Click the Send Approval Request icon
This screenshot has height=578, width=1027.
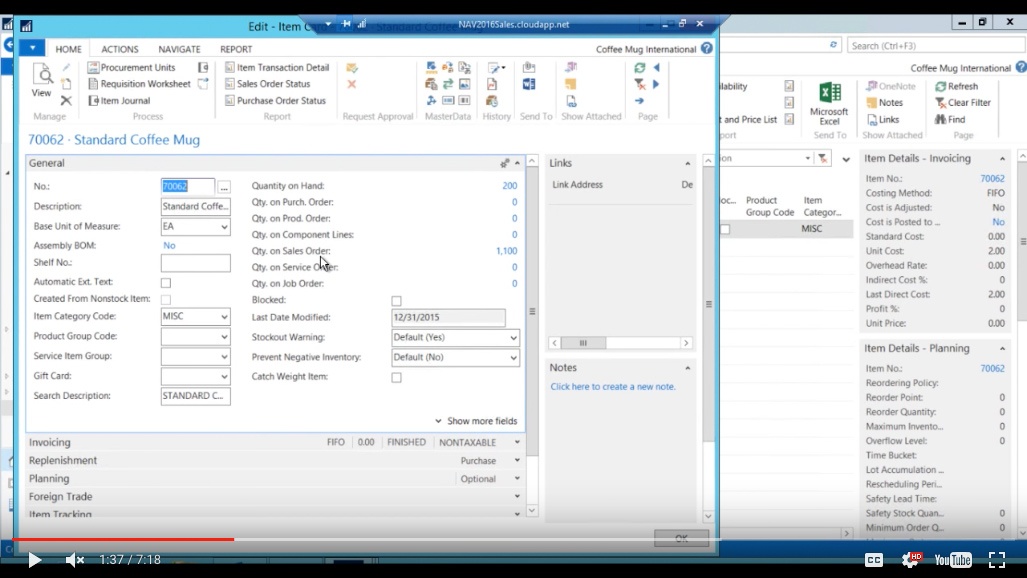[352, 67]
